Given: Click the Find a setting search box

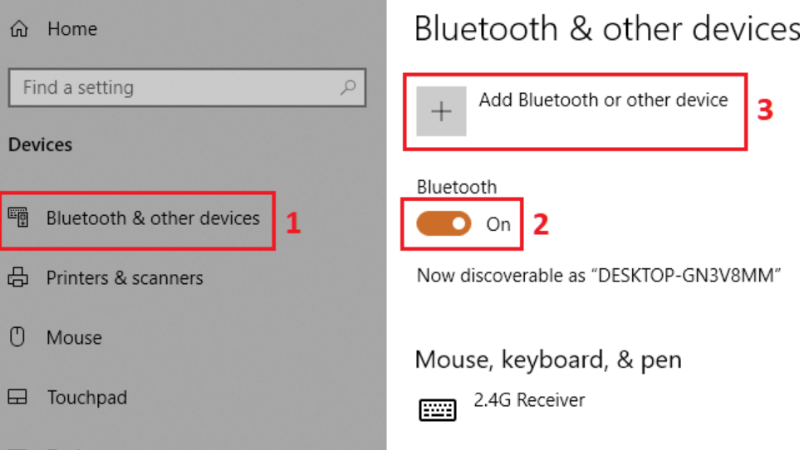Looking at the screenshot, I should click(x=170, y=88).
